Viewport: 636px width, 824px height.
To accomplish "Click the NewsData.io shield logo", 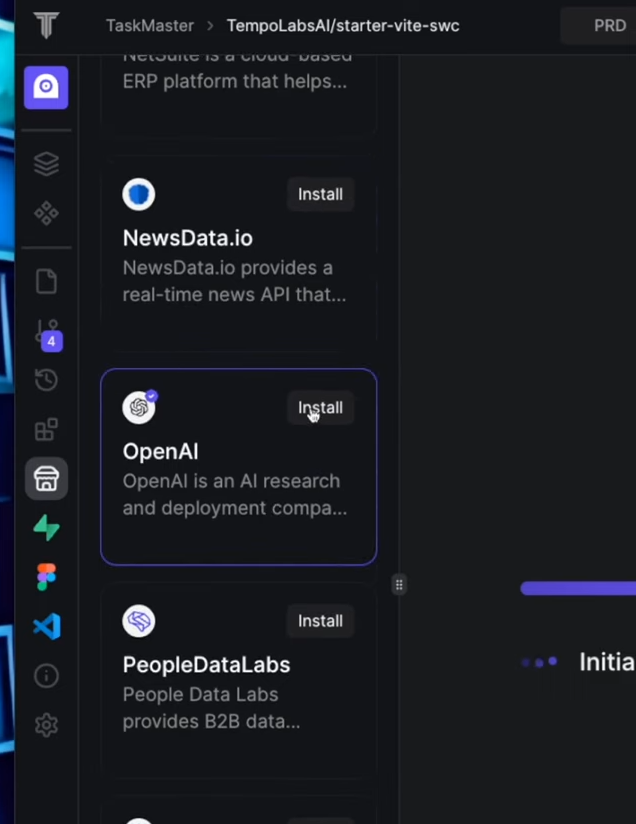I will [x=139, y=194].
